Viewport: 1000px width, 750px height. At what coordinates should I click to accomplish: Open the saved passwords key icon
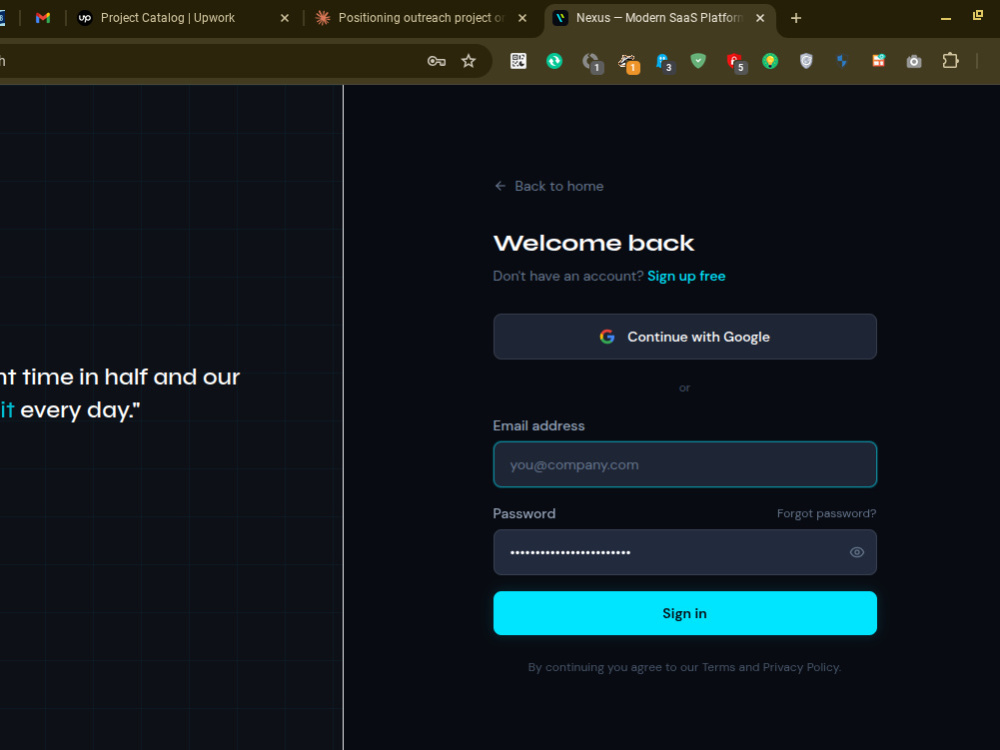[x=436, y=61]
